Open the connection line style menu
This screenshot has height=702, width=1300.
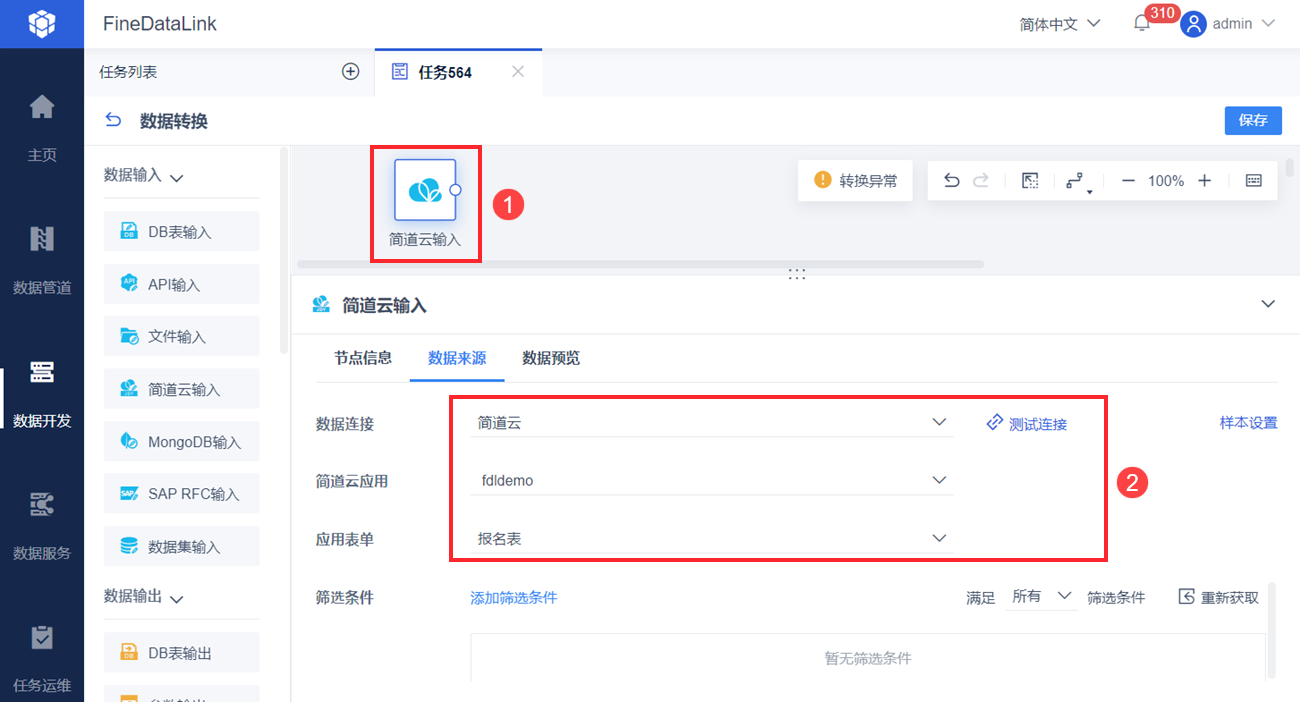click(1077, 181)
